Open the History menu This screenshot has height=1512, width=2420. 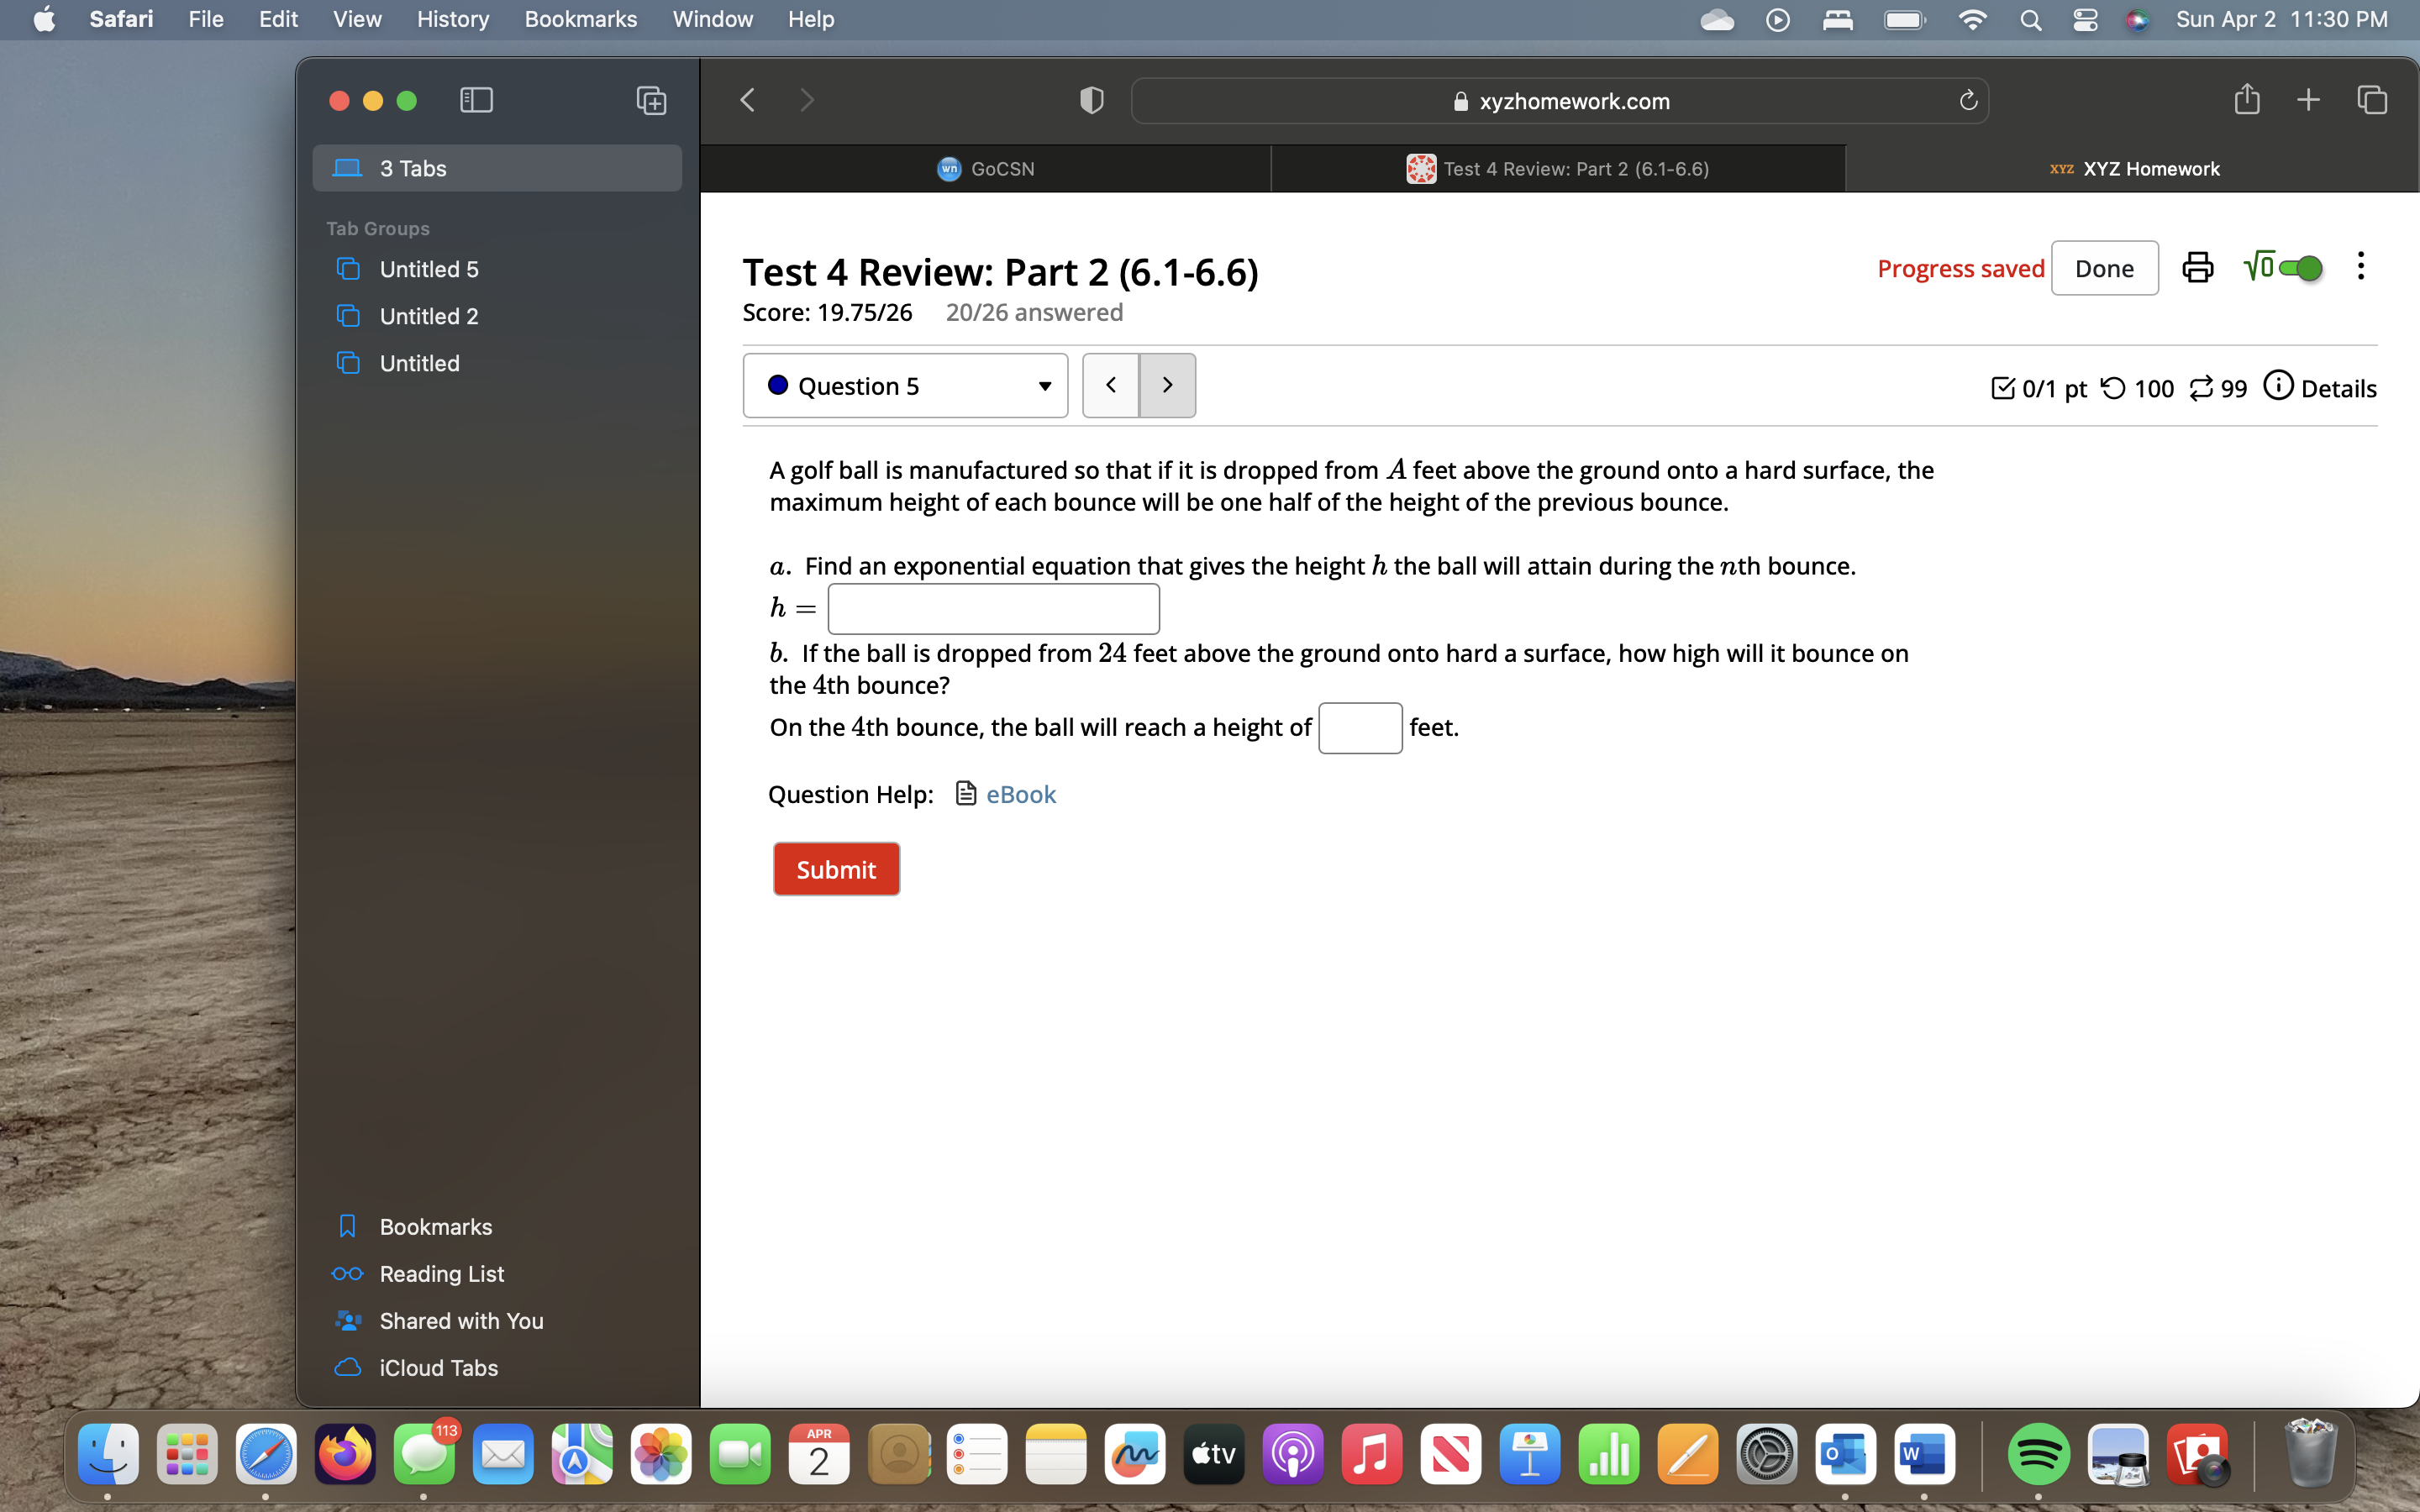coord(452,19)
